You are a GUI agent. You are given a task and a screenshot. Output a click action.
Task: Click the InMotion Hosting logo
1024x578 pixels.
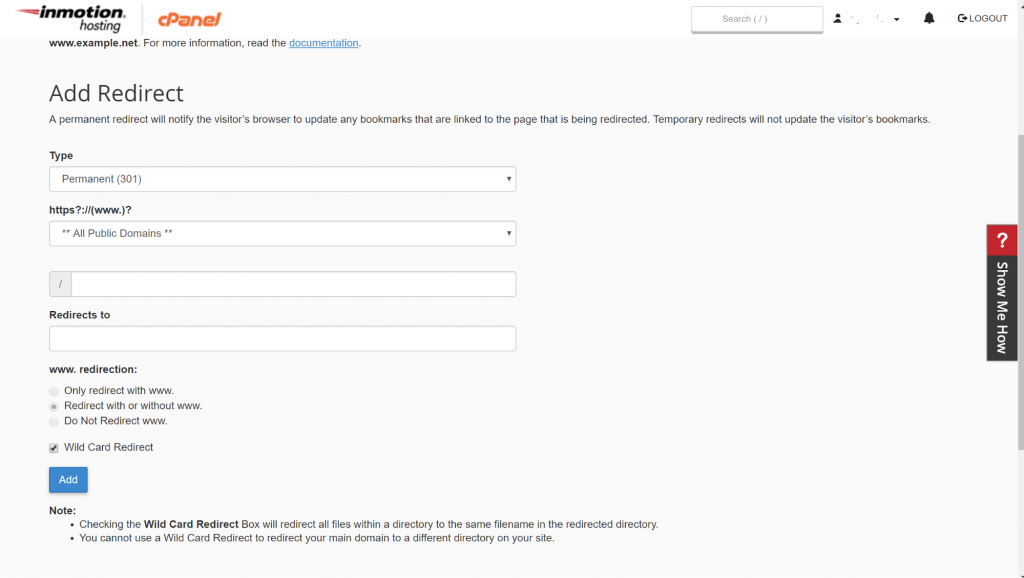(x=70, y=18)
